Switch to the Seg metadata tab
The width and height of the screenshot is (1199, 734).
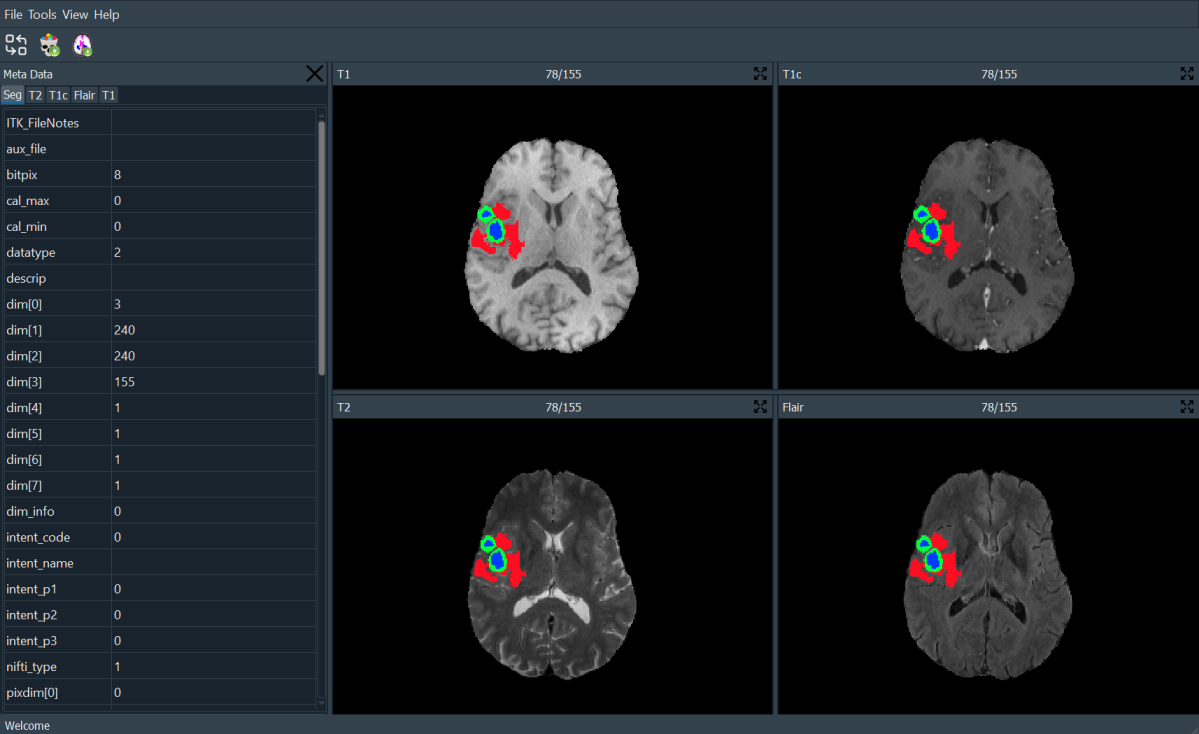[x=12, y=95]
